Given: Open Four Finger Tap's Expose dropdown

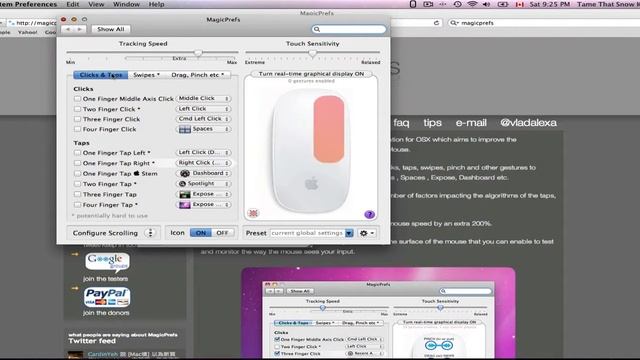Looking at the screenshot, I should 204,204.
